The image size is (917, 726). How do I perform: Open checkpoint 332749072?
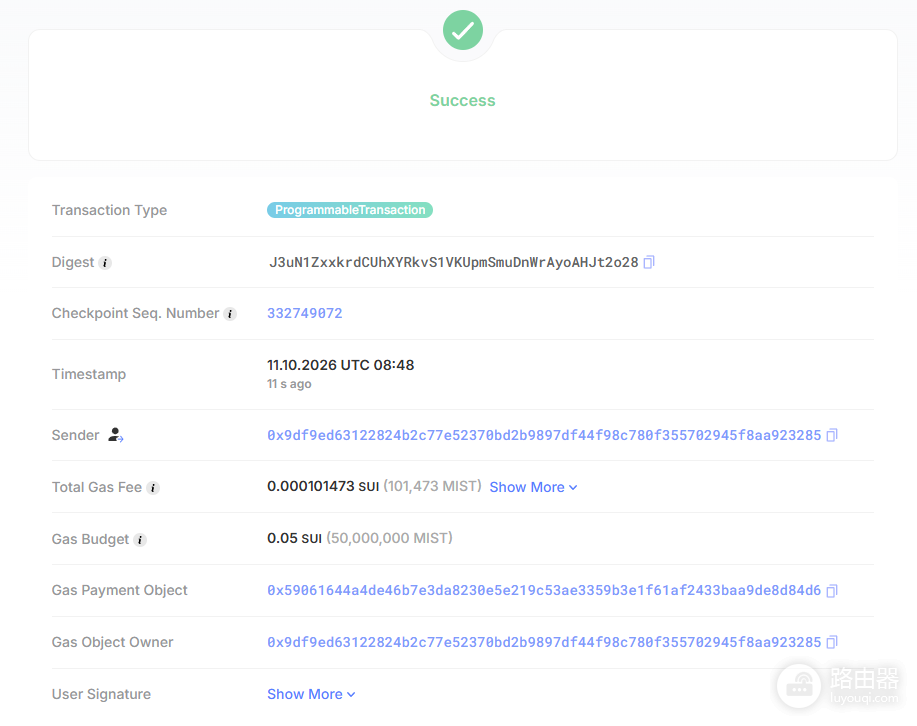305,314
